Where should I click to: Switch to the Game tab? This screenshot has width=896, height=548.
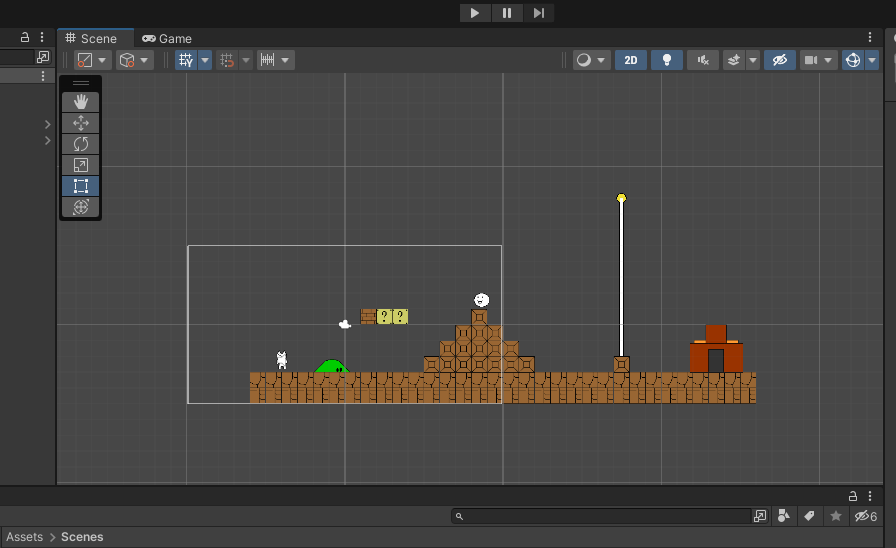(167, 38)
